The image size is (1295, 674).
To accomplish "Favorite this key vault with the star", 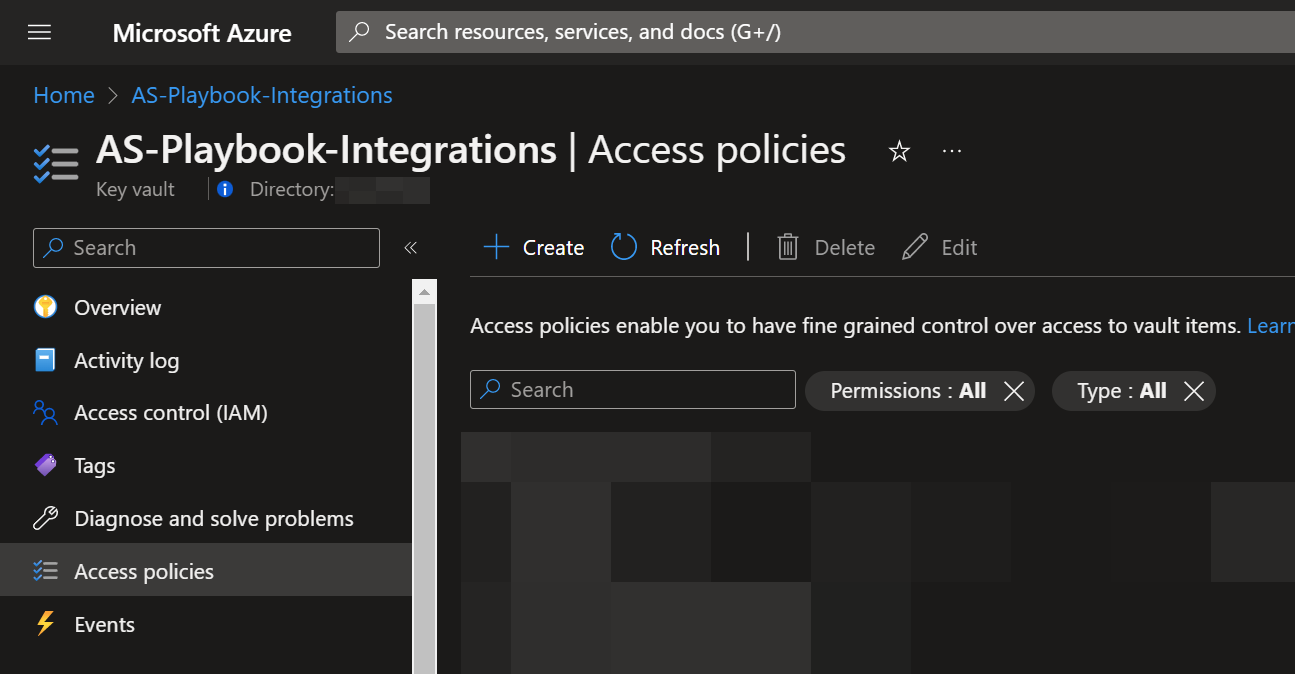I will [899, 152].
